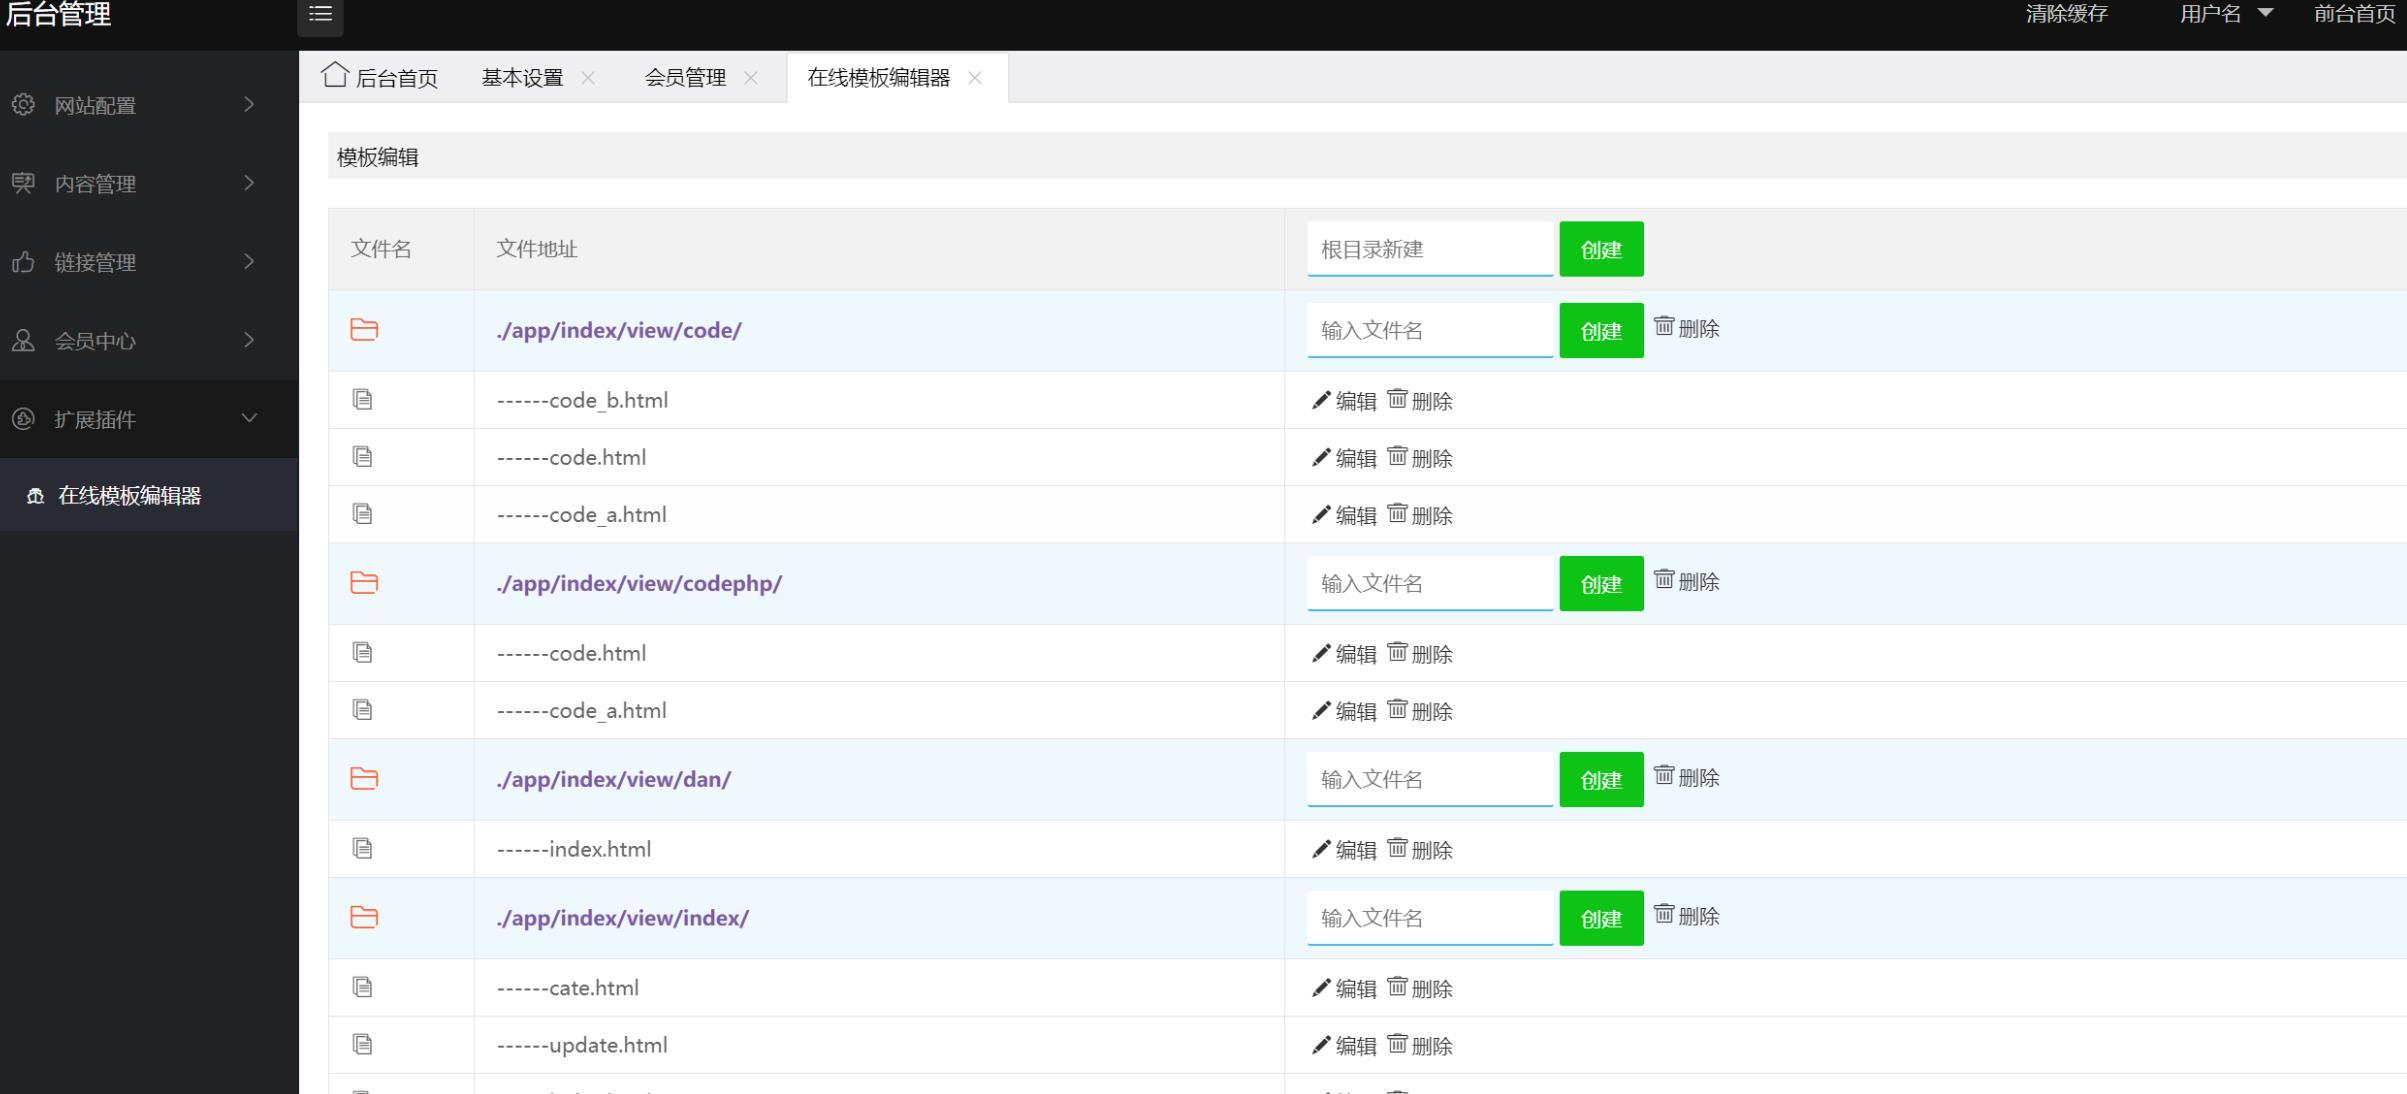Viewport: 2407px width, 1094px height.
Task: Open 在线模板编辑器 in the sidebar
Action: [x=149, y=495]
